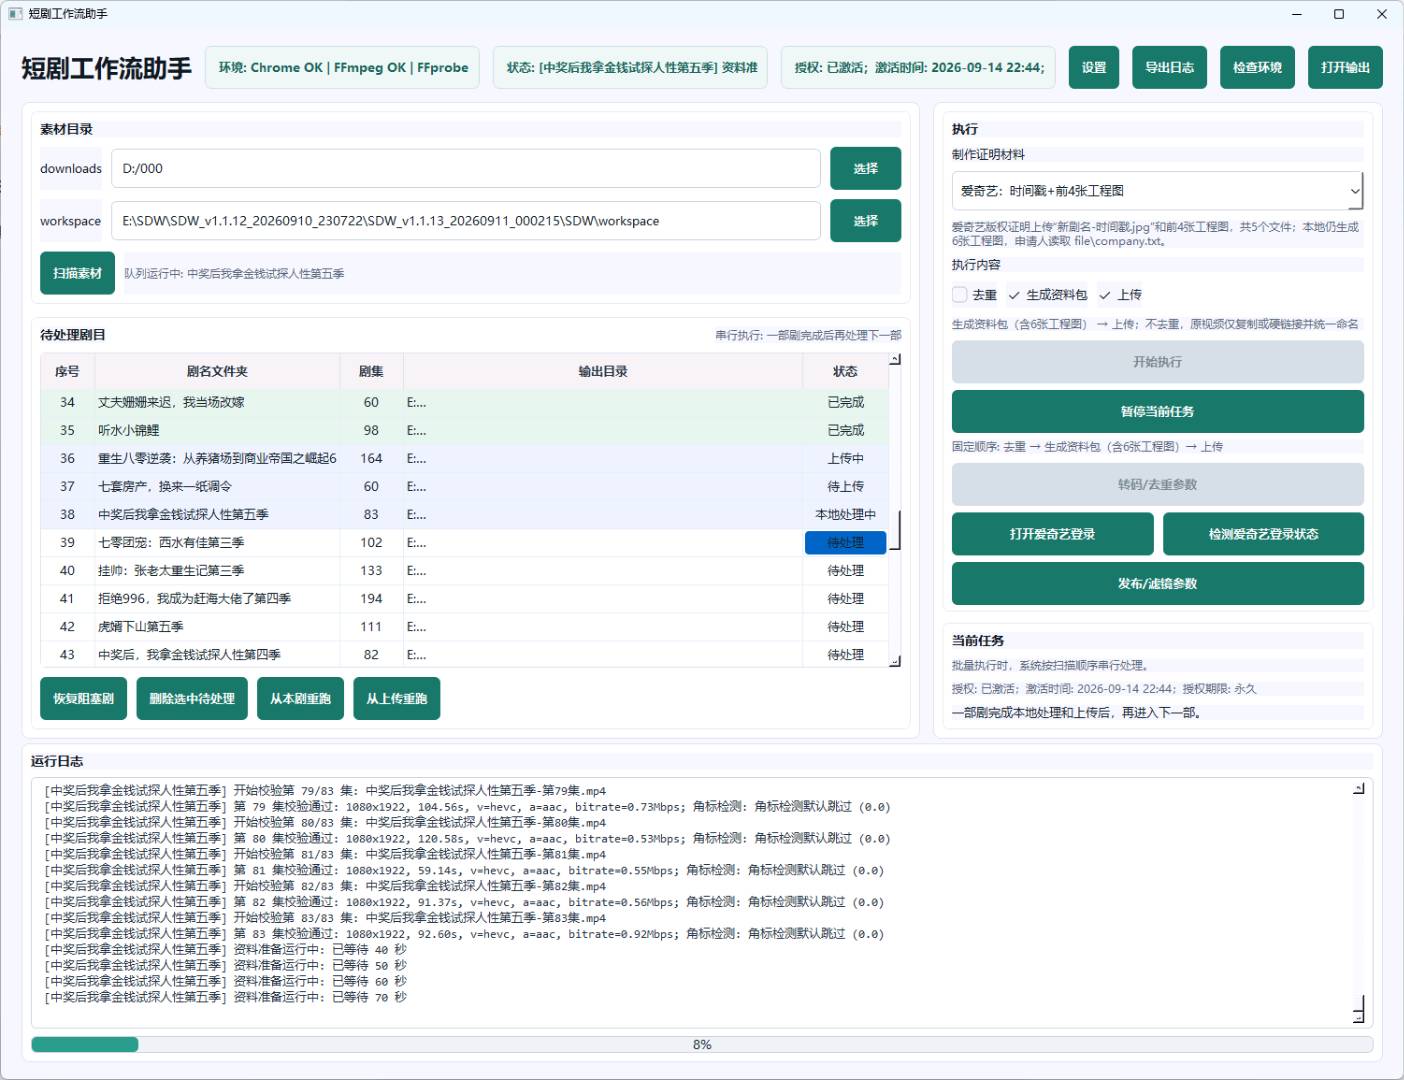The height and width of the screenshot is (1080, 1404).
Task: Click the 输出目录 column header
Action: [x=603, y=371]
